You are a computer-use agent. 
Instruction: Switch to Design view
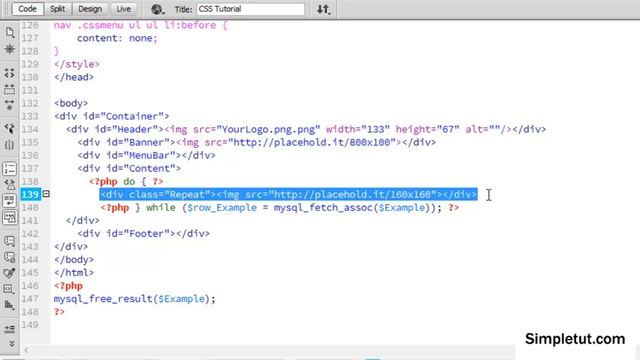click(90, 9)
